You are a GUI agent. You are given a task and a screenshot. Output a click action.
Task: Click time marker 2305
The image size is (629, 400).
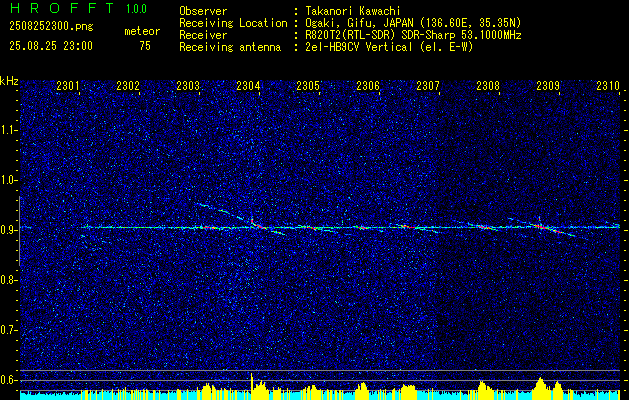tap(308, 85)
